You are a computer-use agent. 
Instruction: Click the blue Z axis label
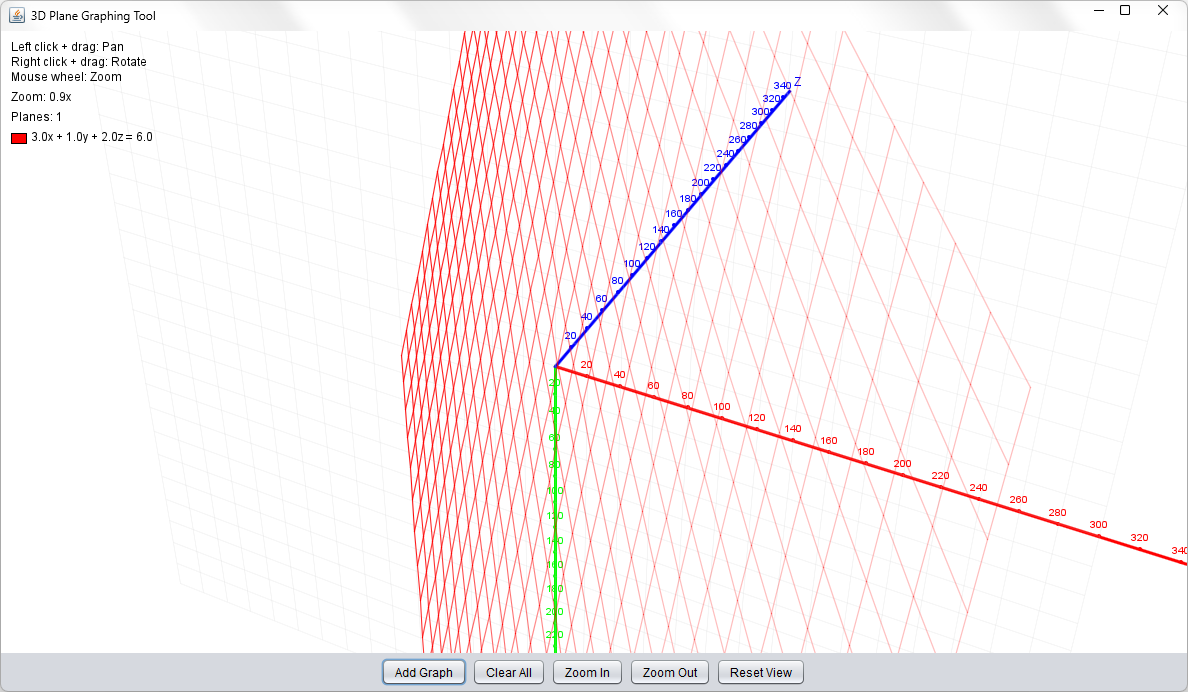pyautogui.click(x=798, y=83)
